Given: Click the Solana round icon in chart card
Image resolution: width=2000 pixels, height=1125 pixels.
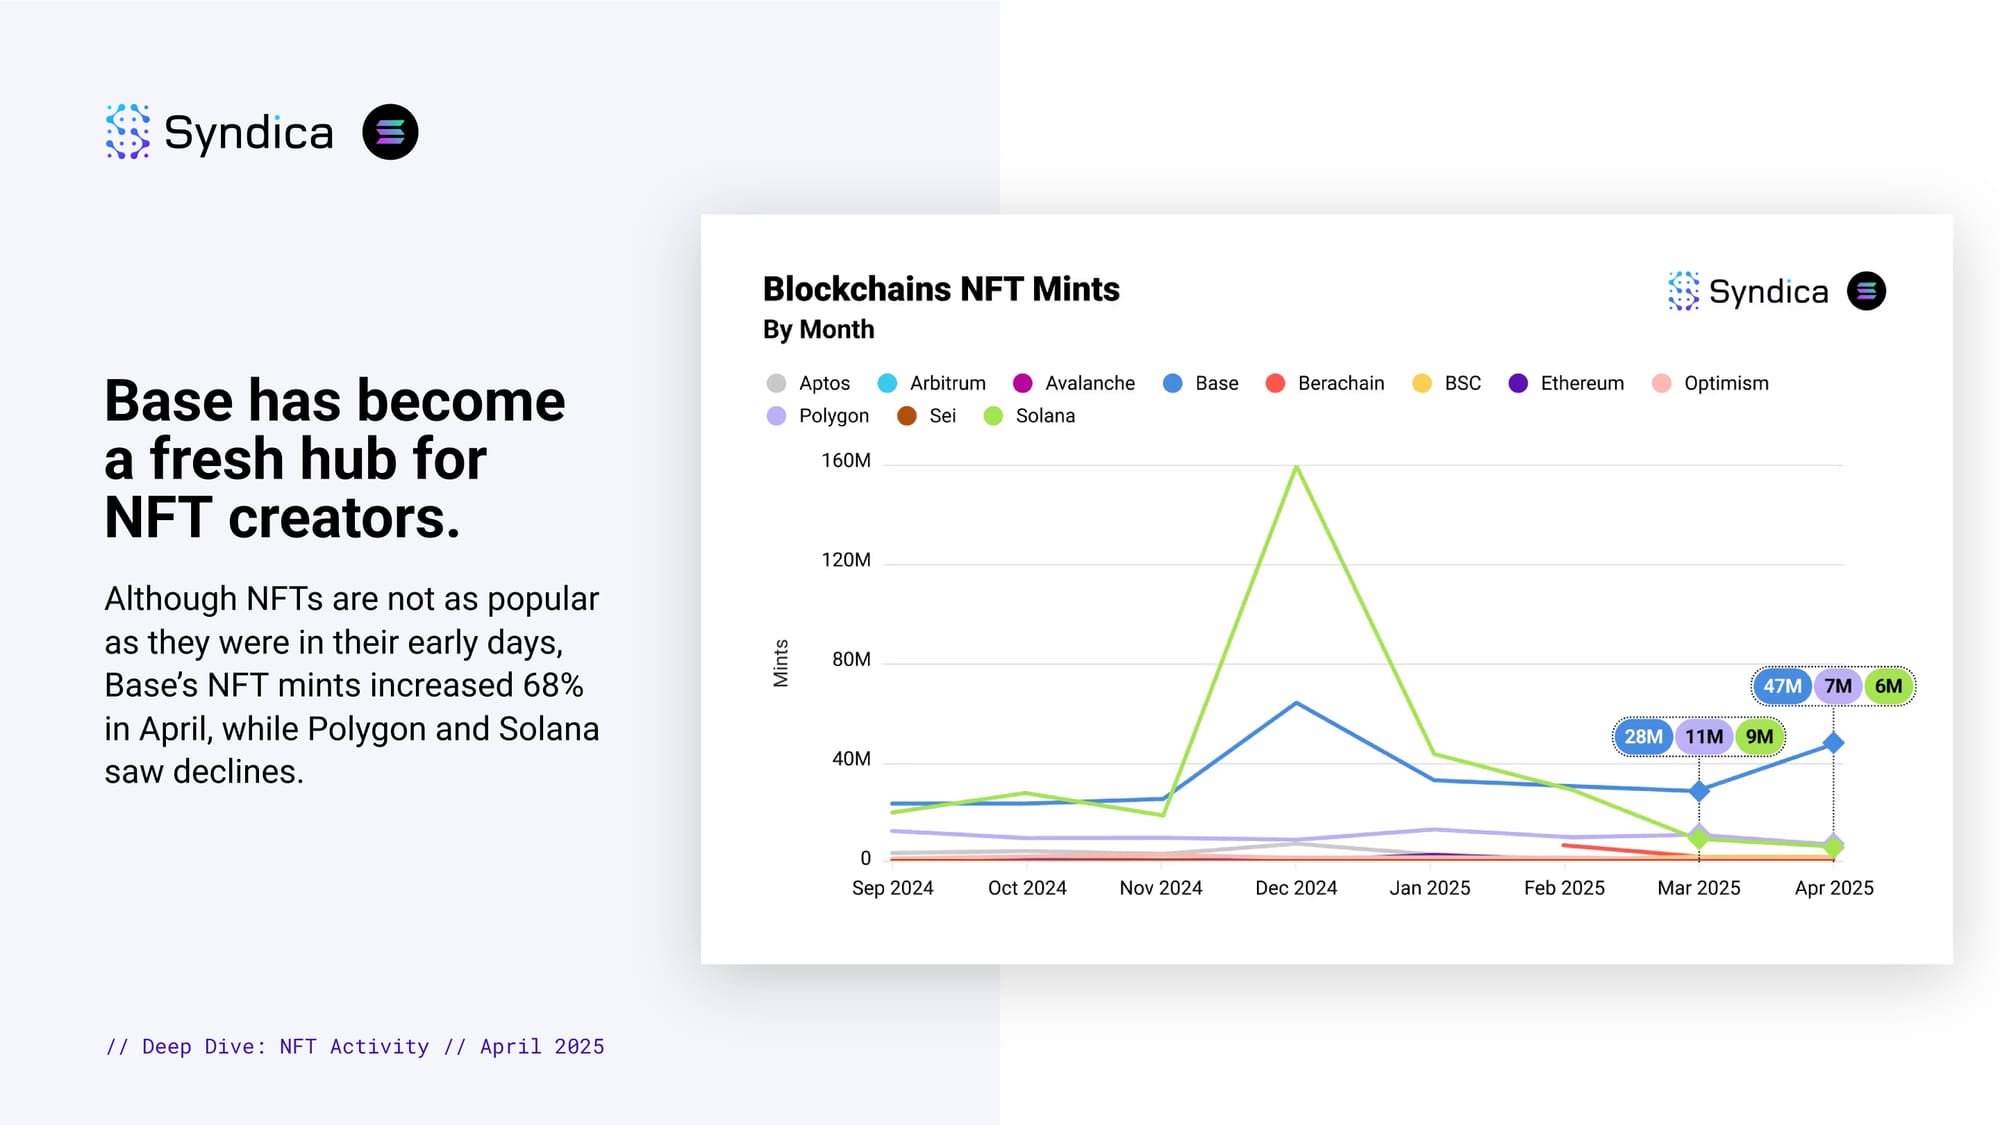Looking at the screenshot, I should [1866, 291].
